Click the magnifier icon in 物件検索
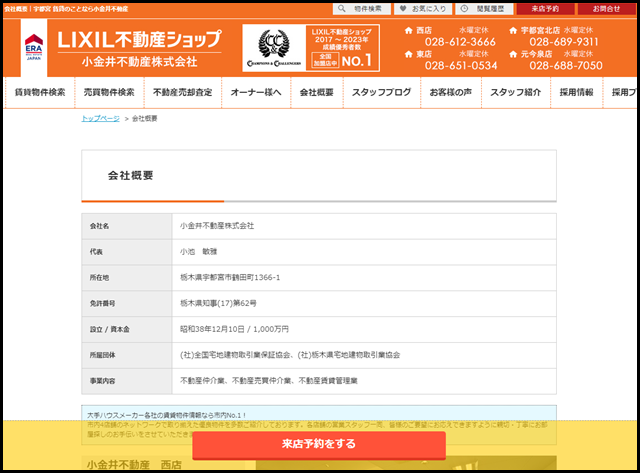This screenshot has height=473, width=640. 342,9
